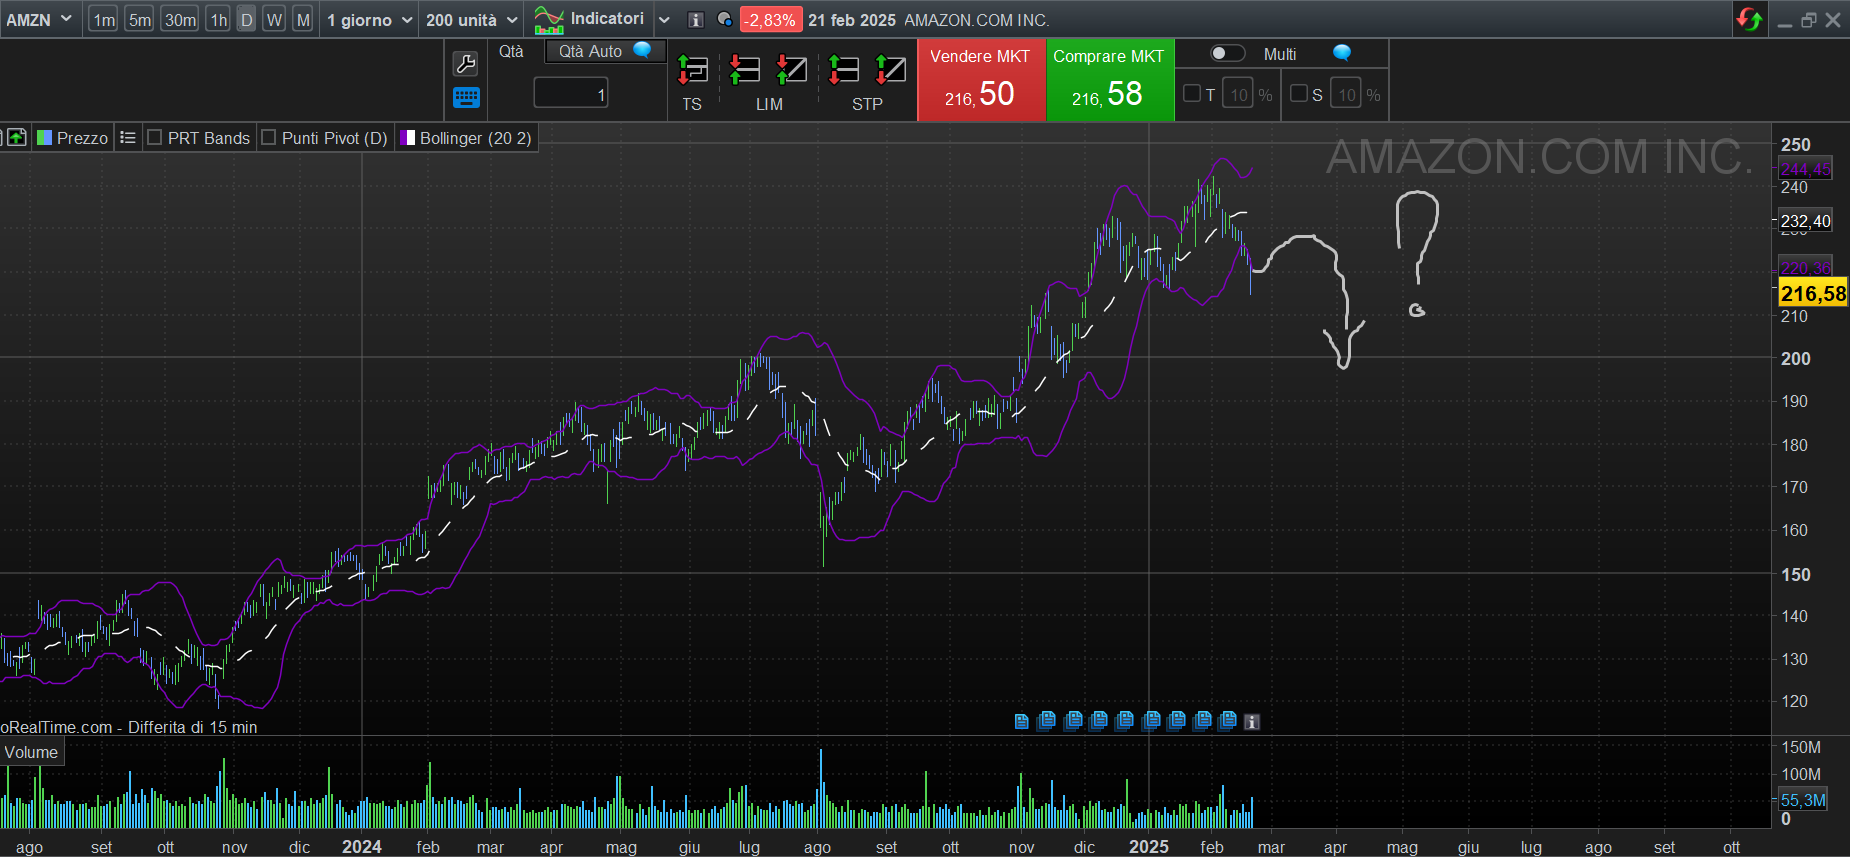This screenshot has width=1850, height=857.
Task: Toggle the Multi switch on
Action: [x=1227, y=54]
